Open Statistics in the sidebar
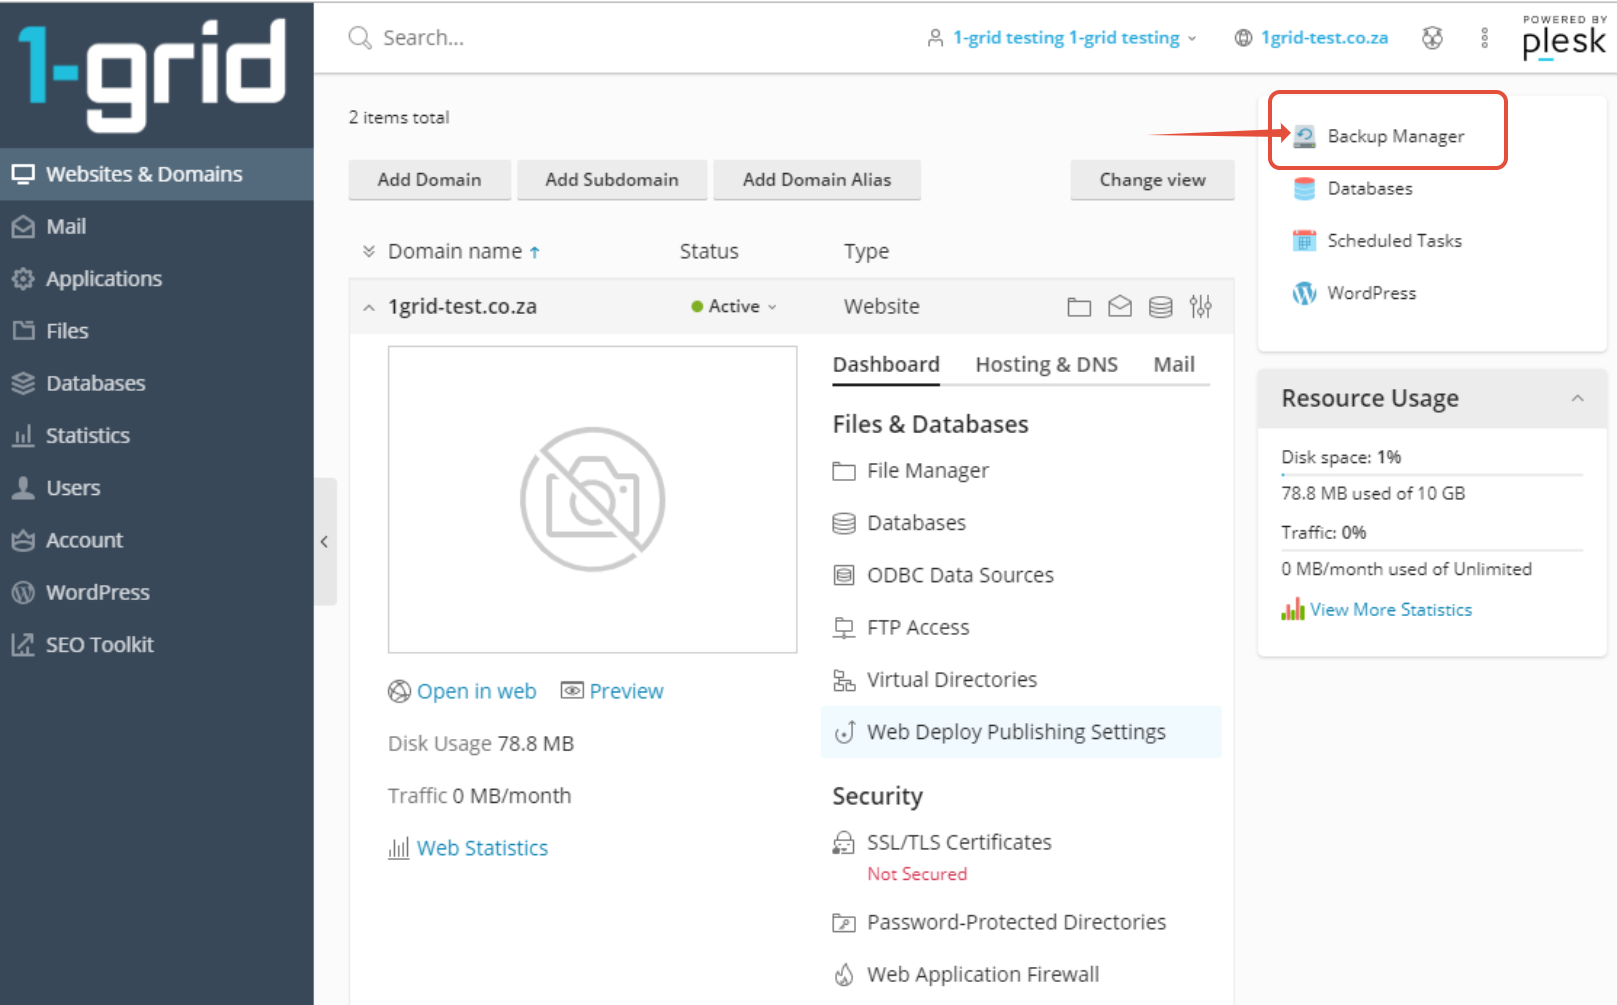 tap(156, 435)
